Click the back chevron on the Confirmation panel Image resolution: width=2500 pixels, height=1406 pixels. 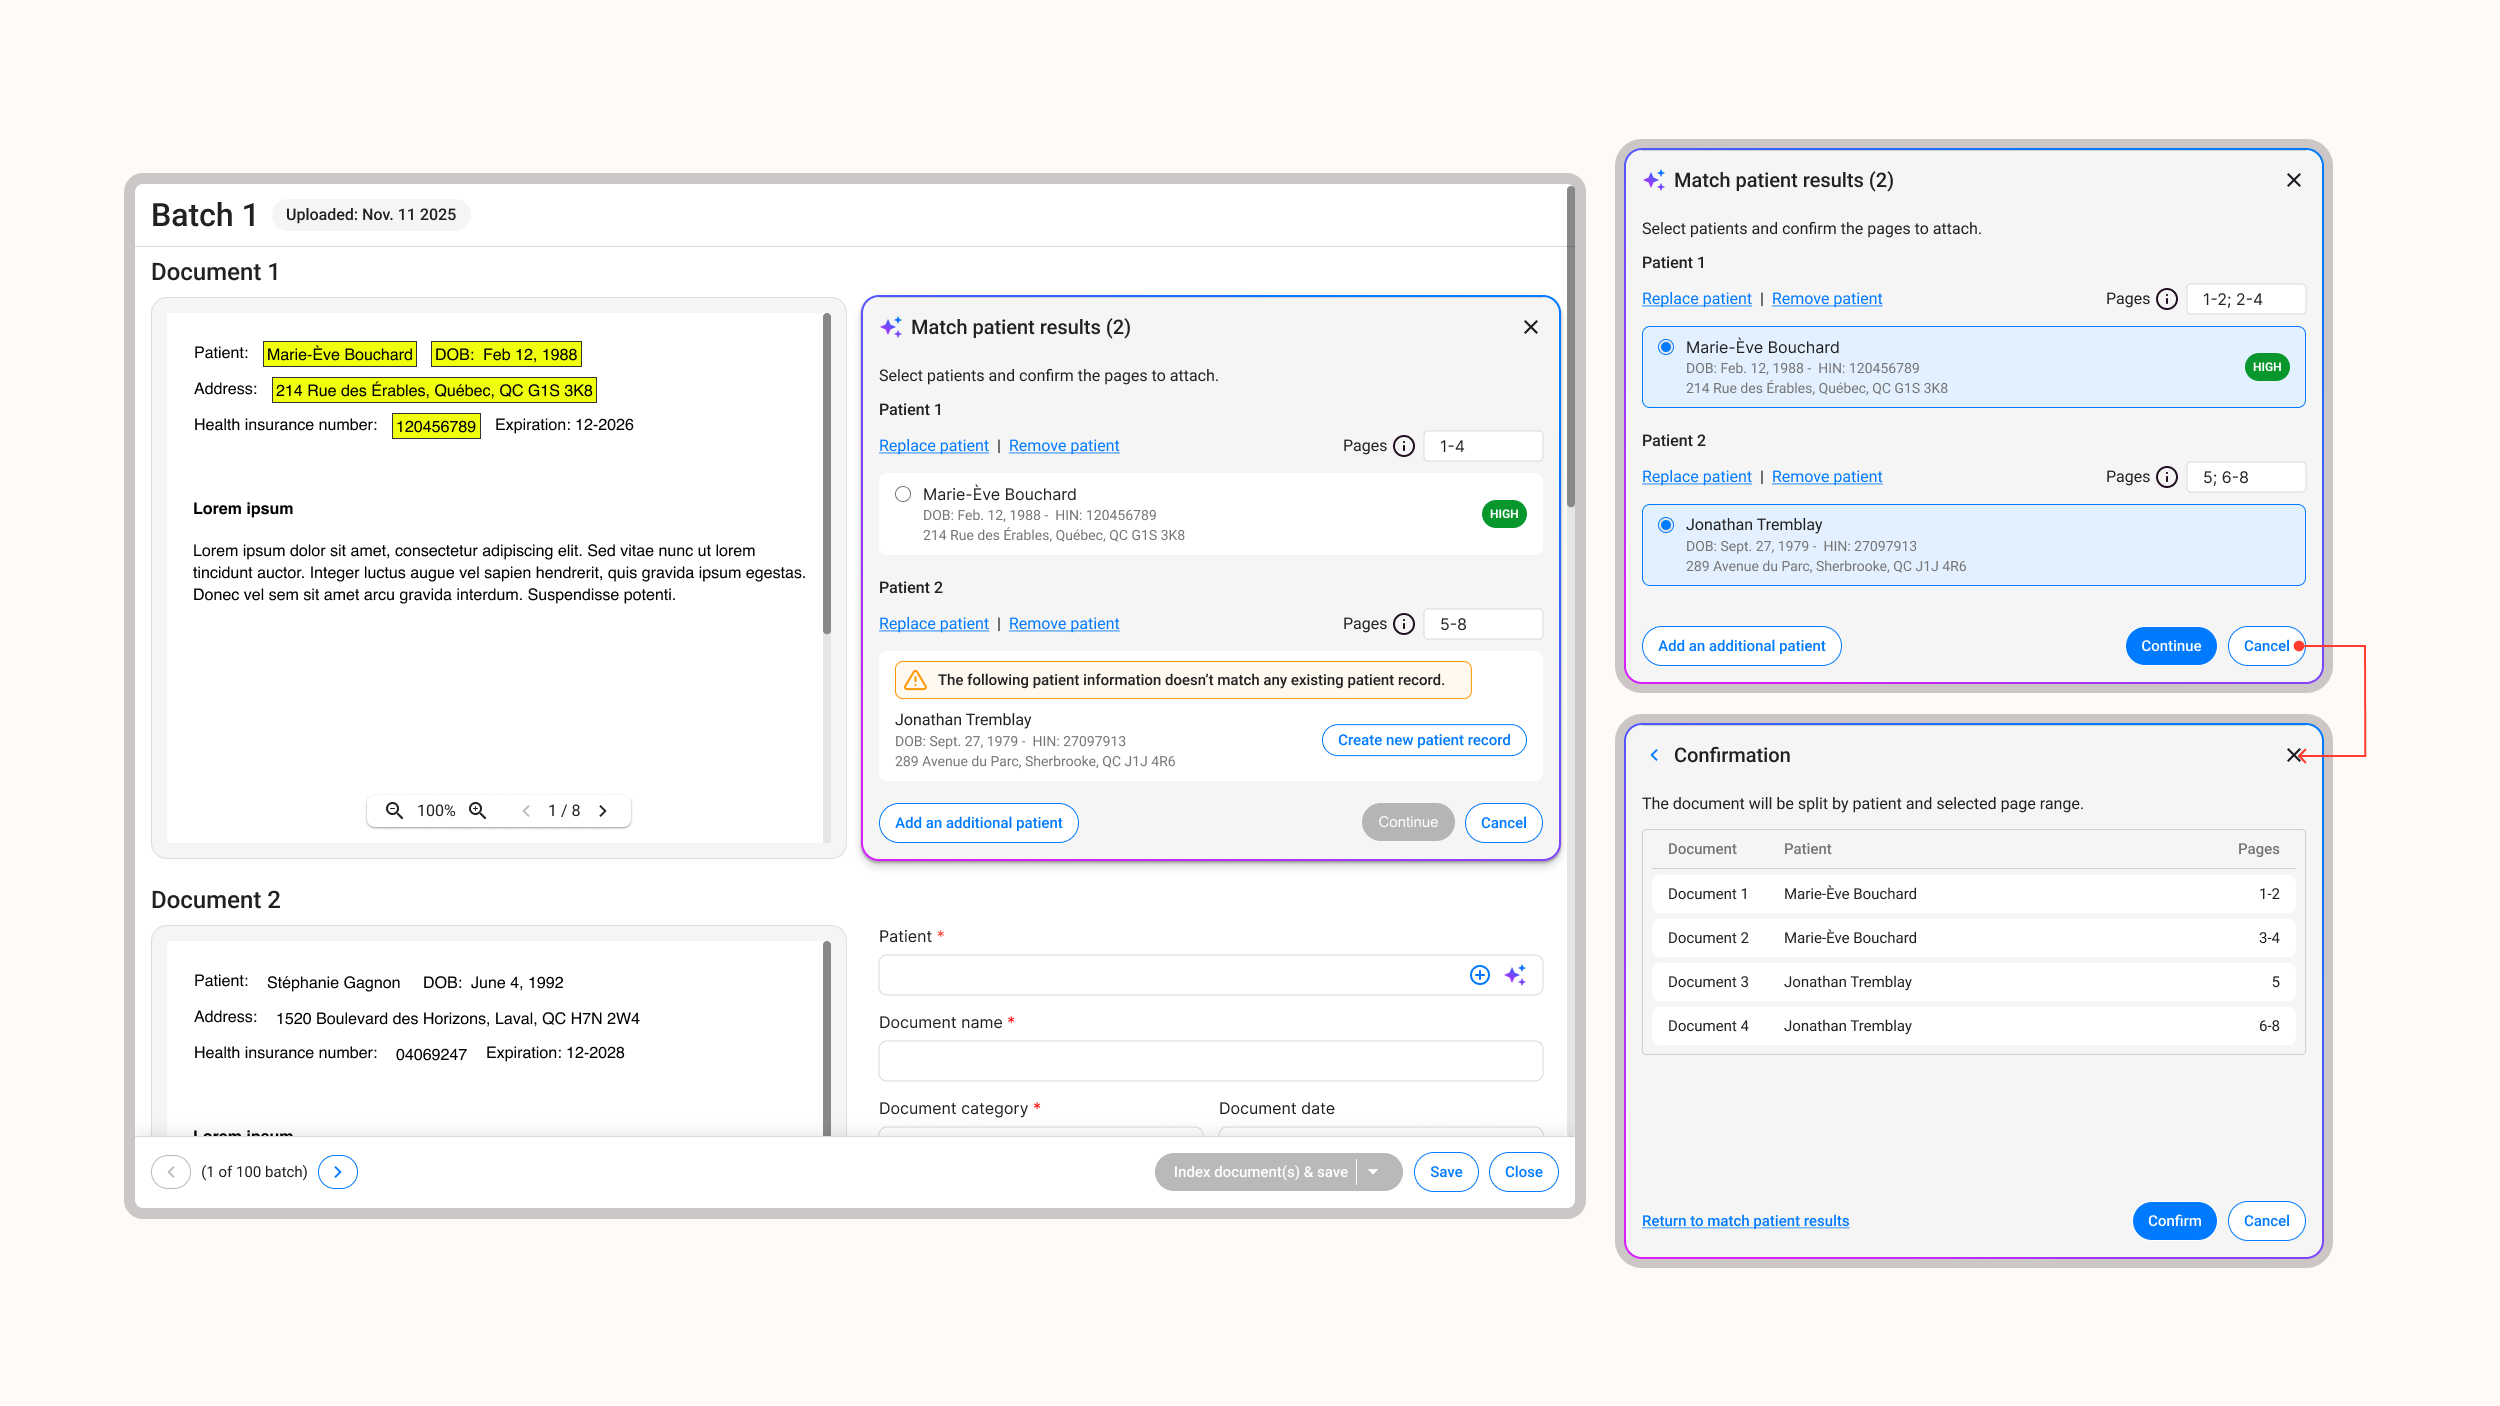(1654, 755)
